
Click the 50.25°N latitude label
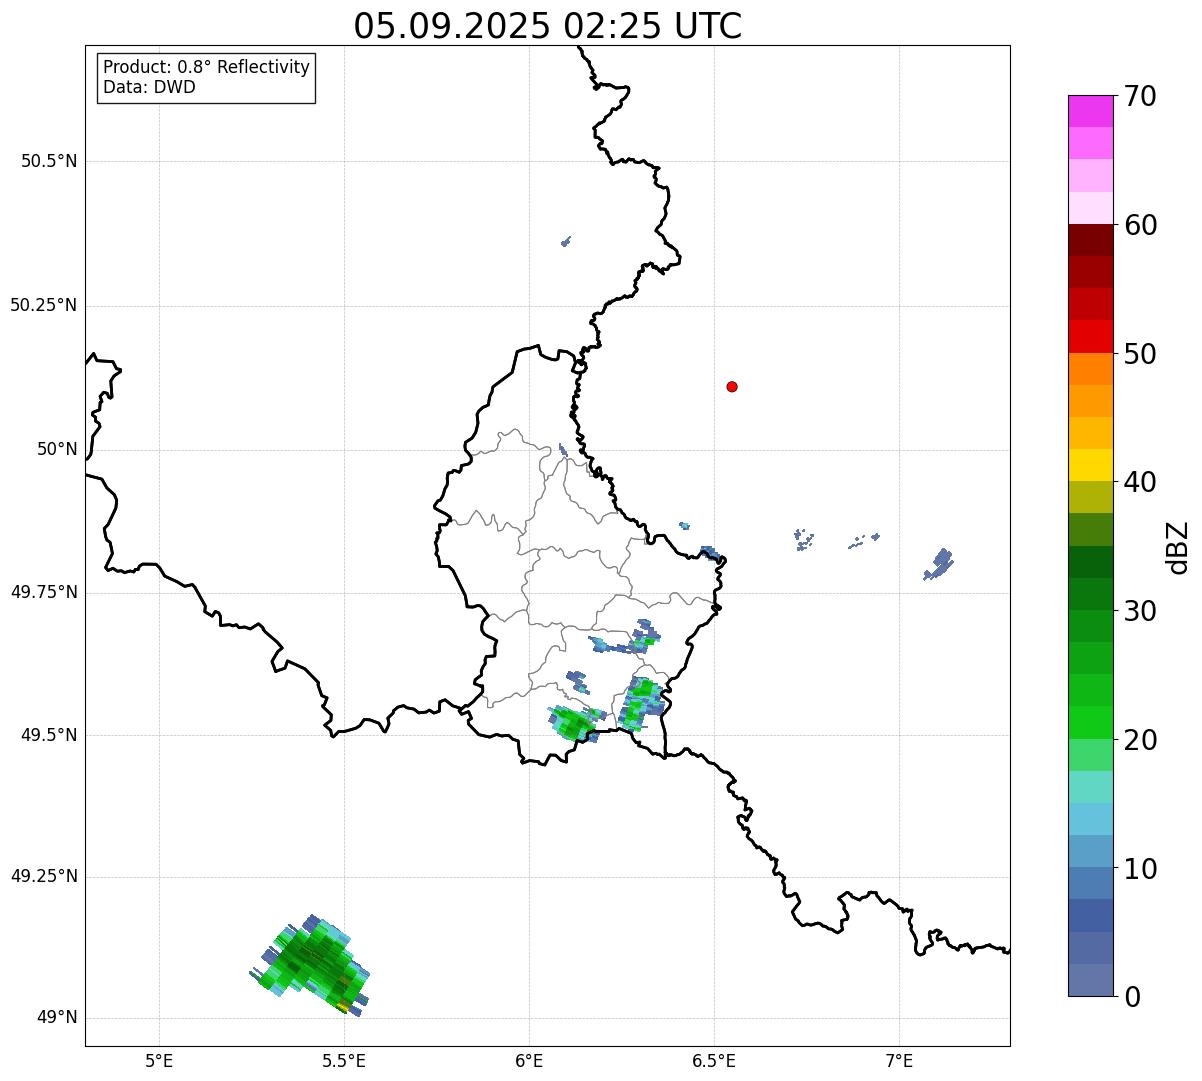tap(44, 305)
